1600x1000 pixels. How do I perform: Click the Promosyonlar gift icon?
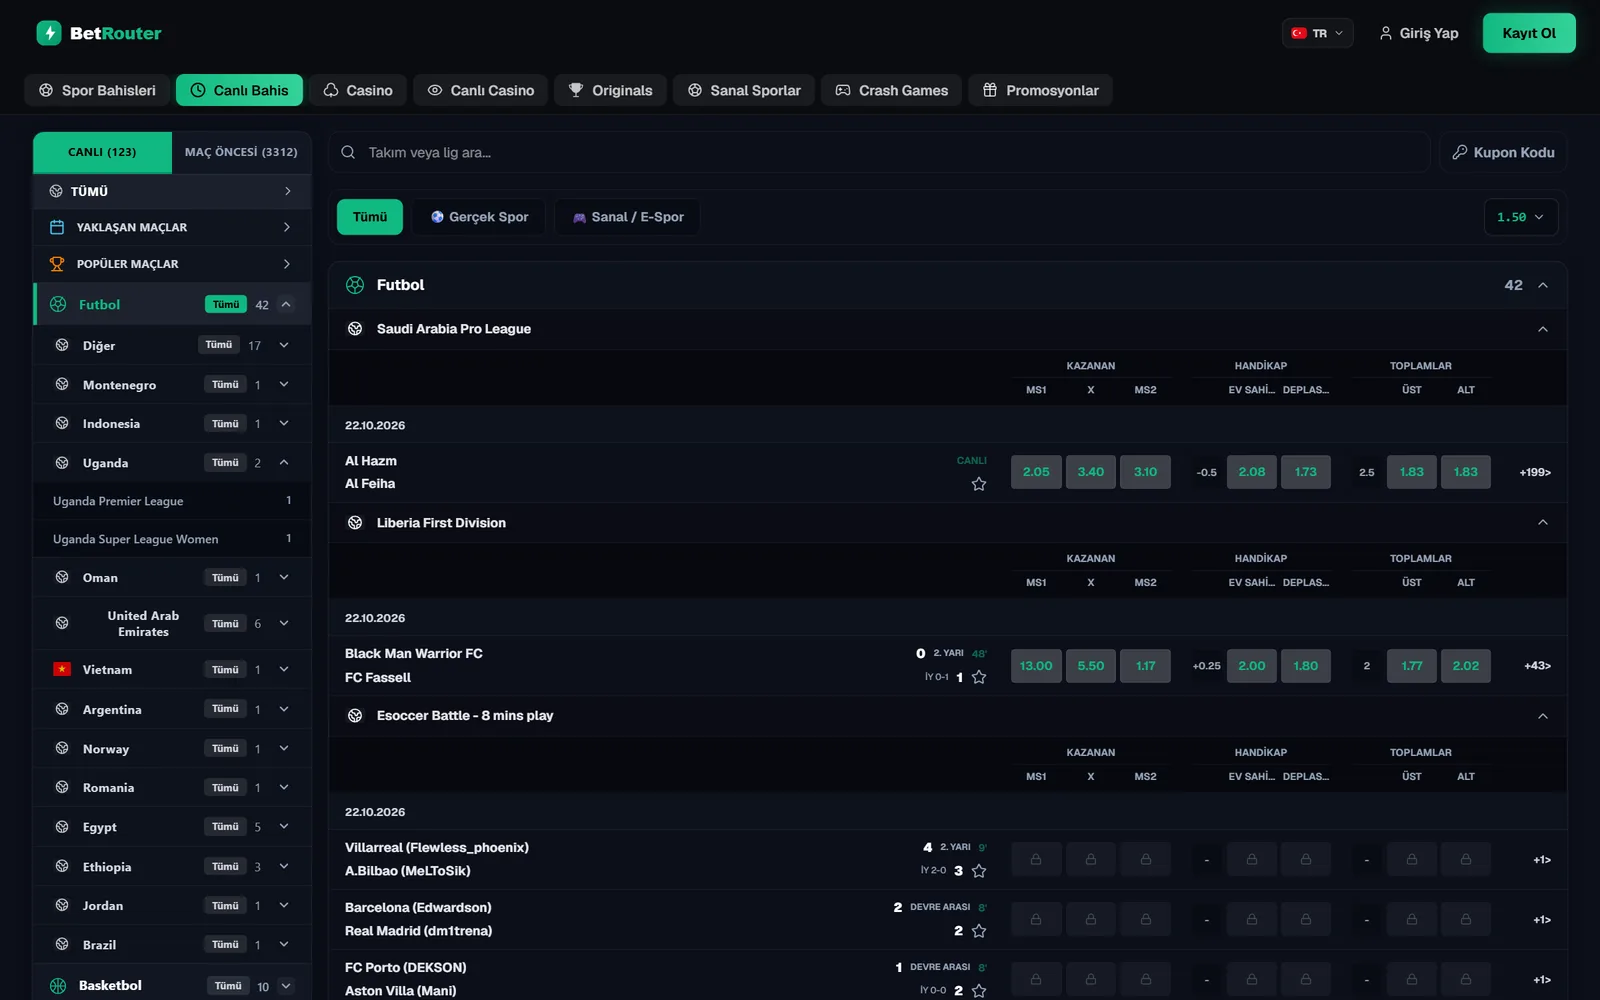(x=990, y=90)
